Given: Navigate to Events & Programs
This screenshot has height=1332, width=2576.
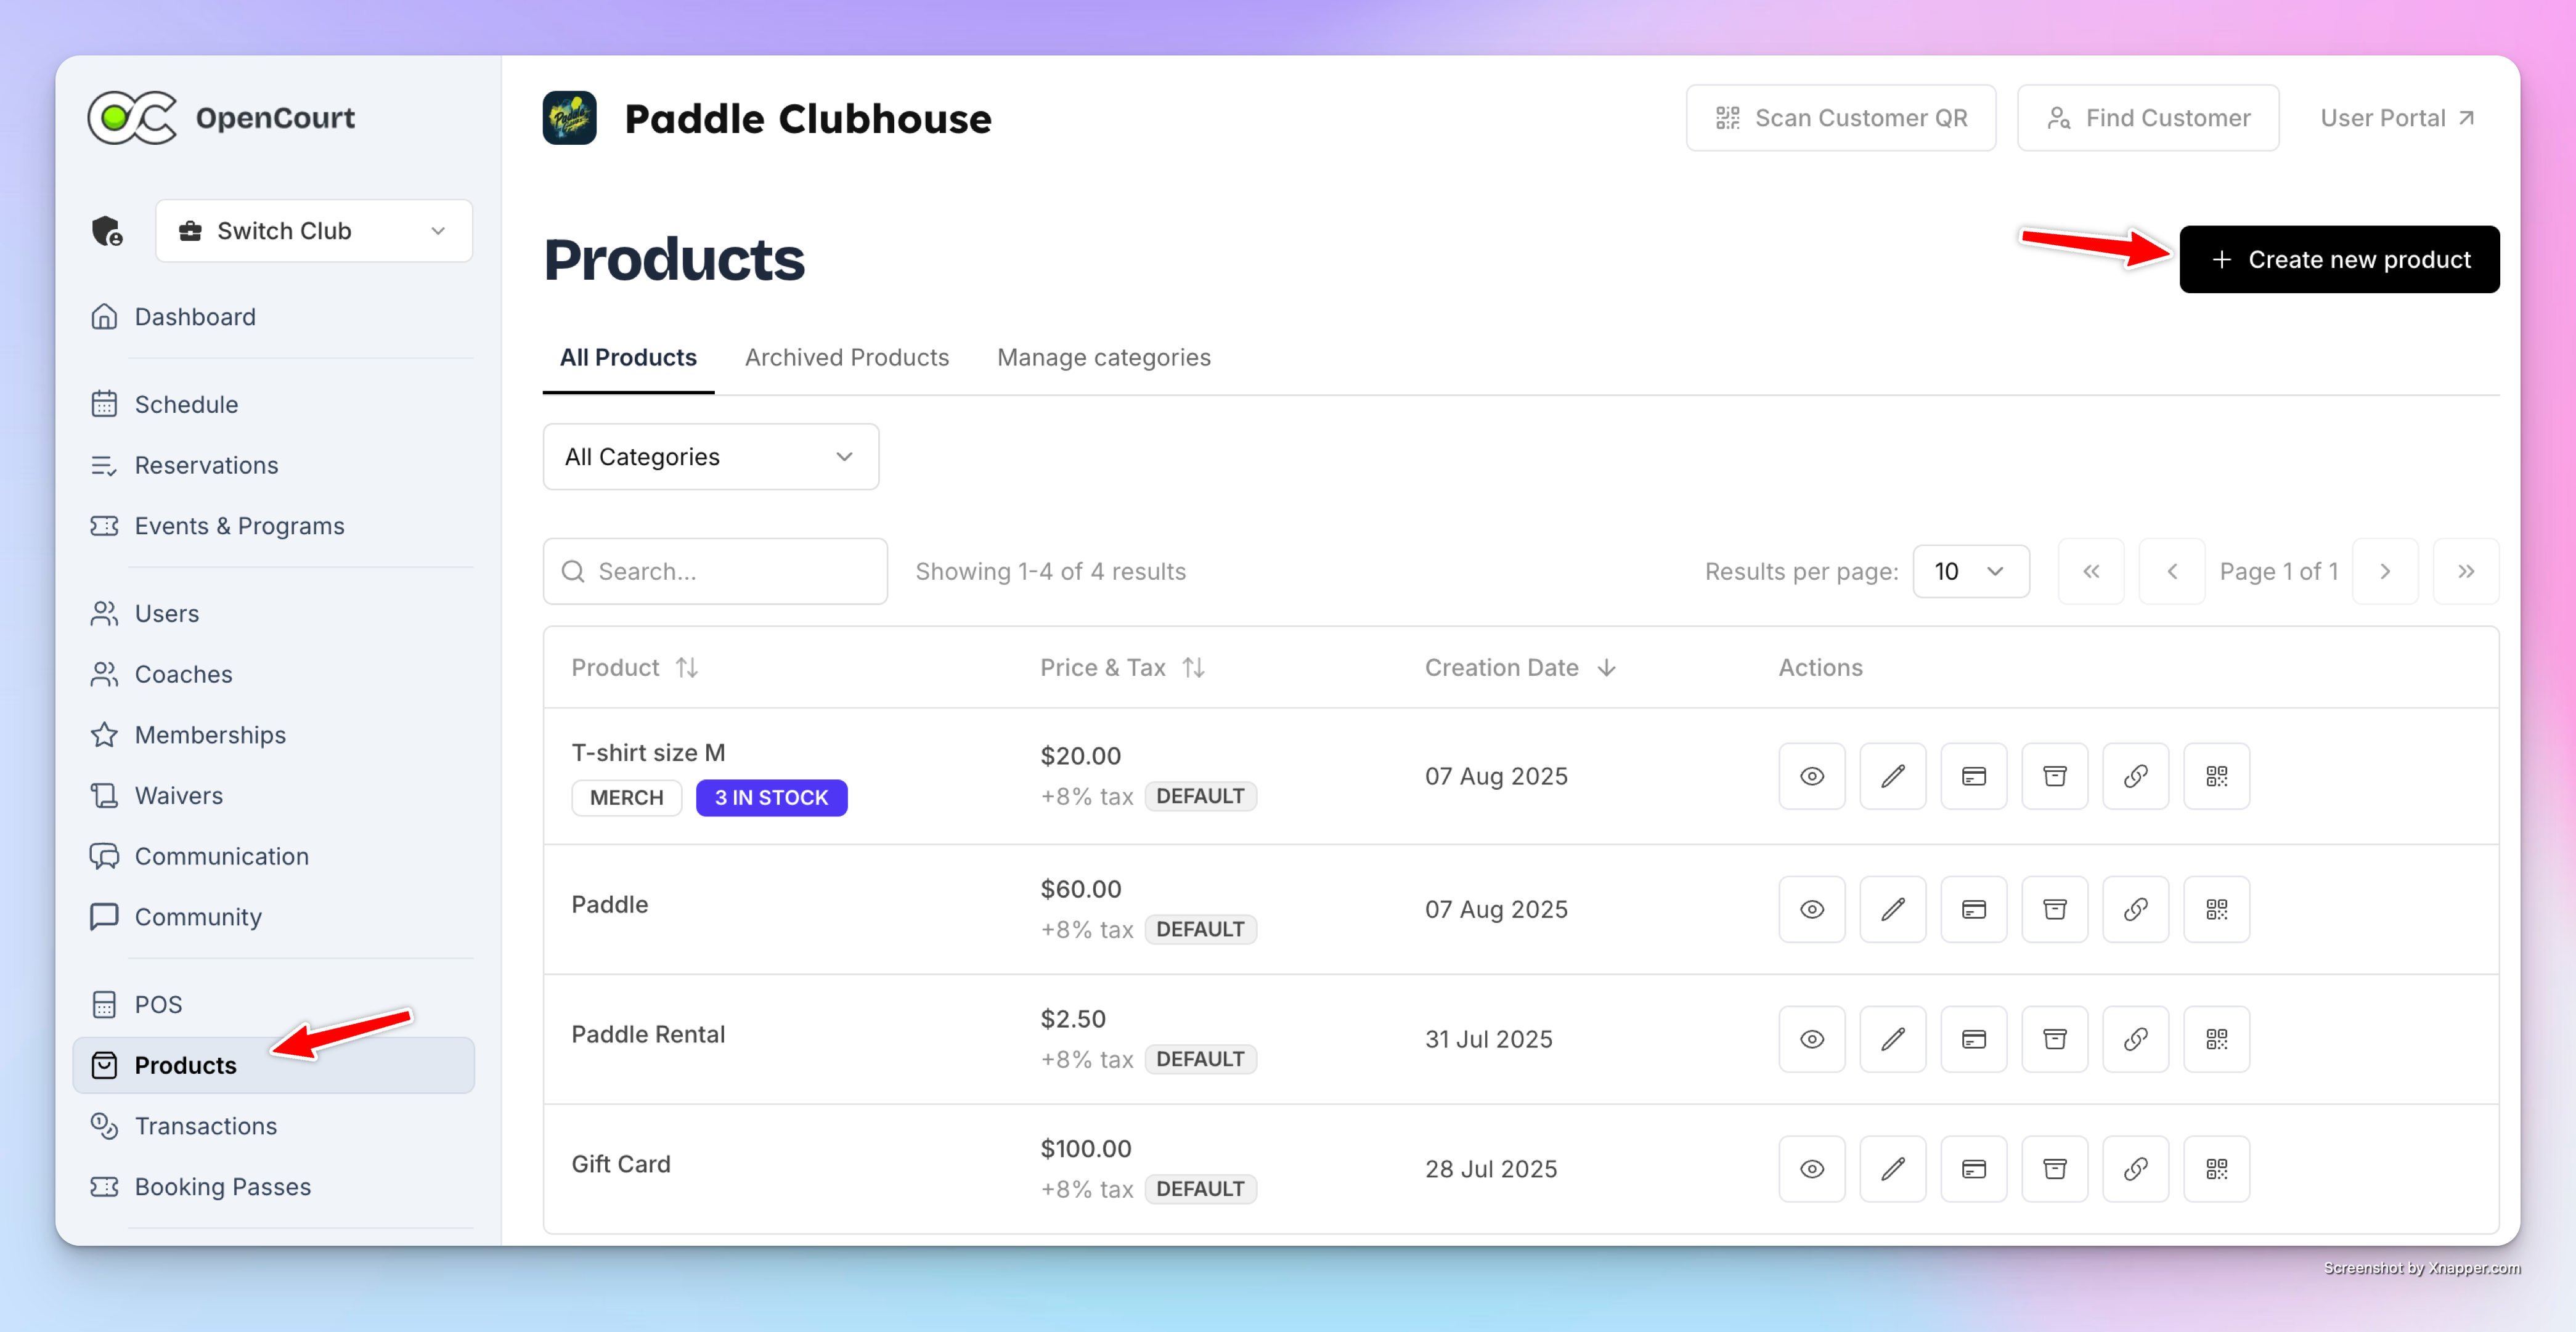Looking at the screenshot, I should click(x=274, y=526).
